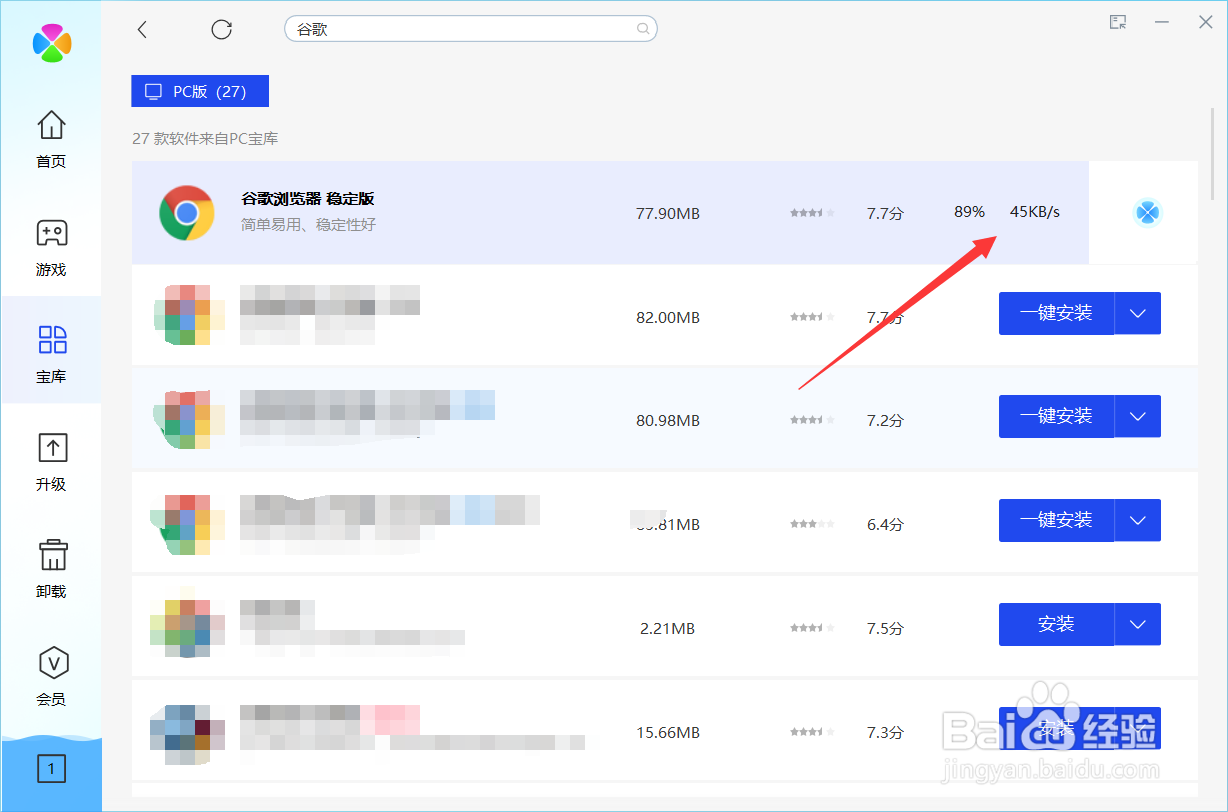
Task: Click the star rating of Chrome row
Action: click(x=813, y=213)
